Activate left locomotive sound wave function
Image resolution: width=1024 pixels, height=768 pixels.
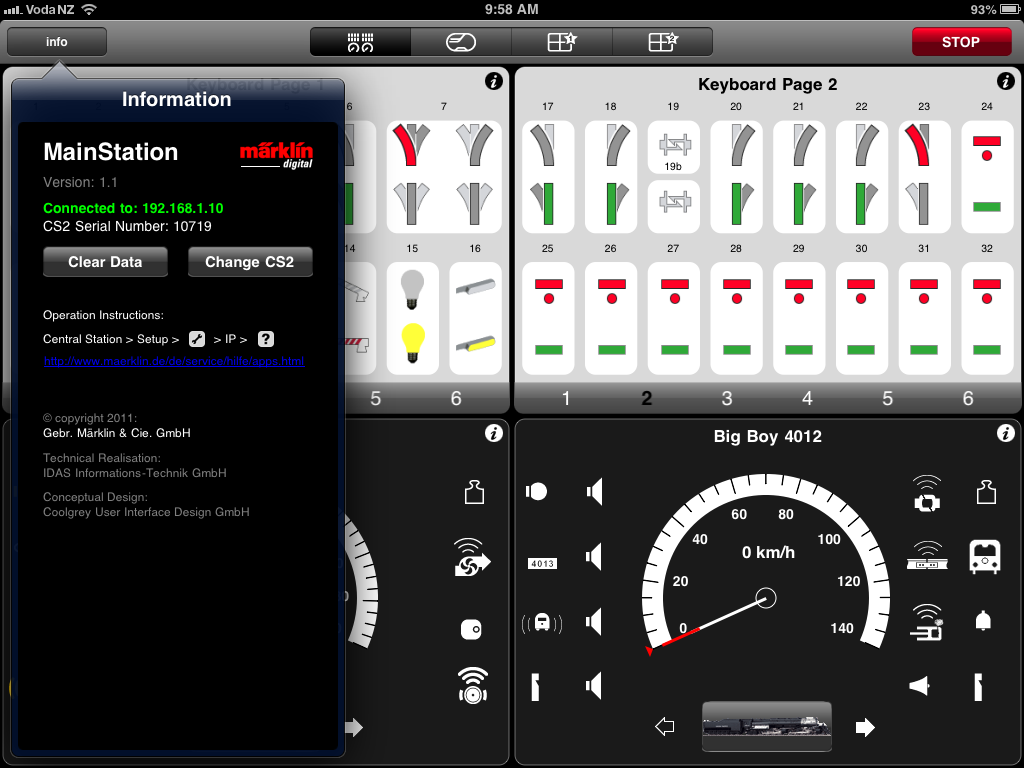[473, 685]
